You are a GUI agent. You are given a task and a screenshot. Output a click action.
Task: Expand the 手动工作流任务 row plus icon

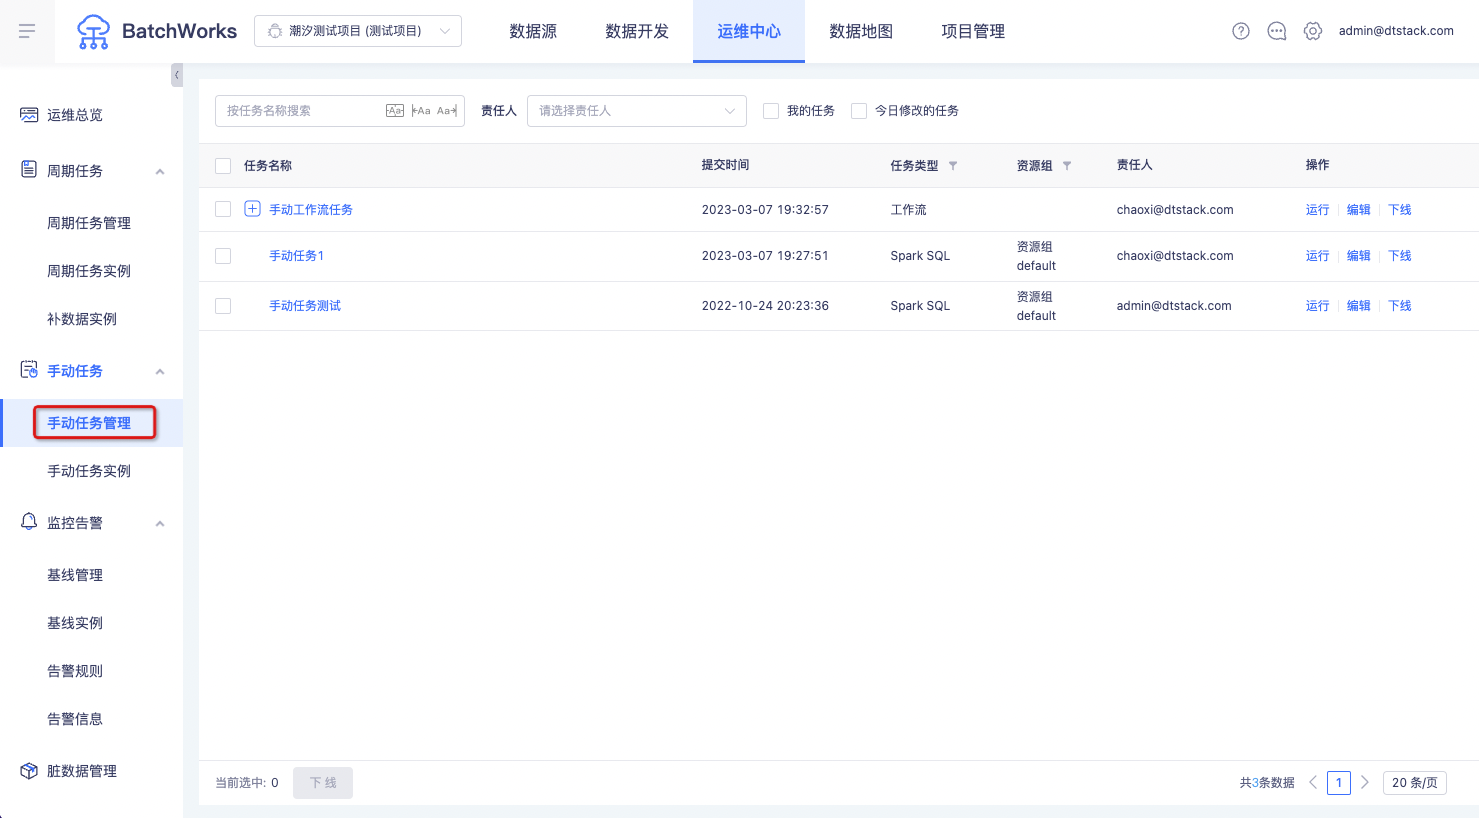pyautogui.click(x=253, y=209)
